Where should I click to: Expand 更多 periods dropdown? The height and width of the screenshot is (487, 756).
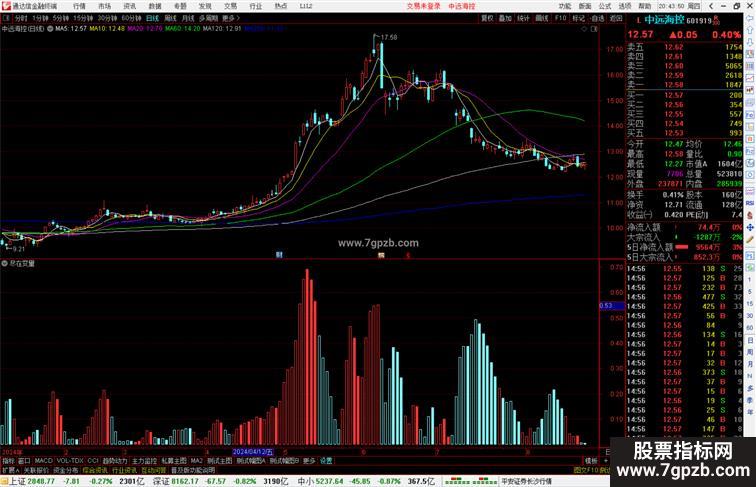[x=230, y=18]
